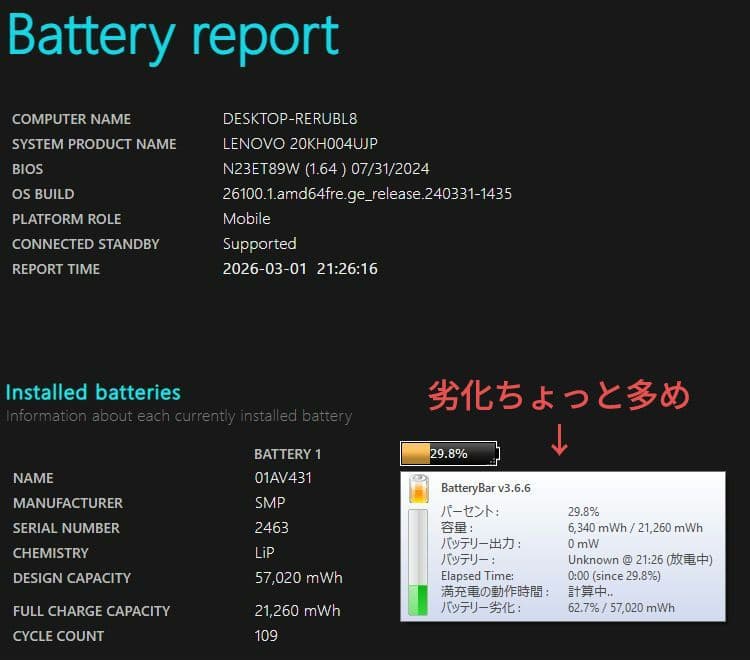This screenshot has height=660, width=750.
Task: Select the '容量' label in popup
Action: (x=457, y=528)
